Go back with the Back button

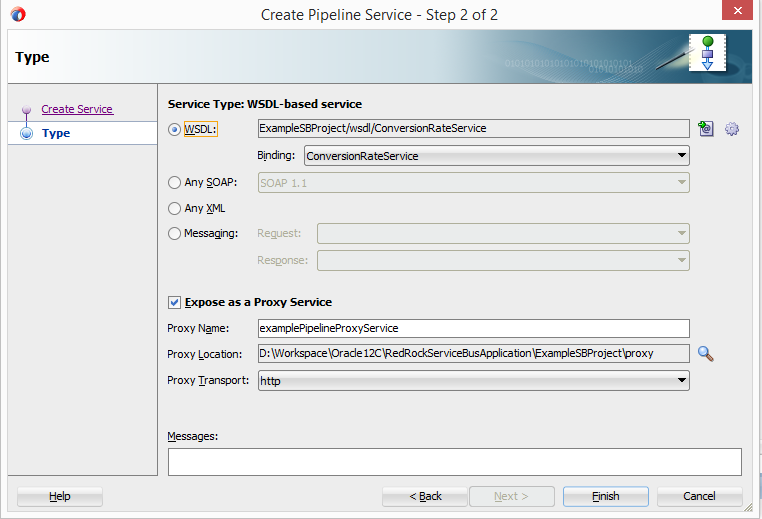click(425, 496)
